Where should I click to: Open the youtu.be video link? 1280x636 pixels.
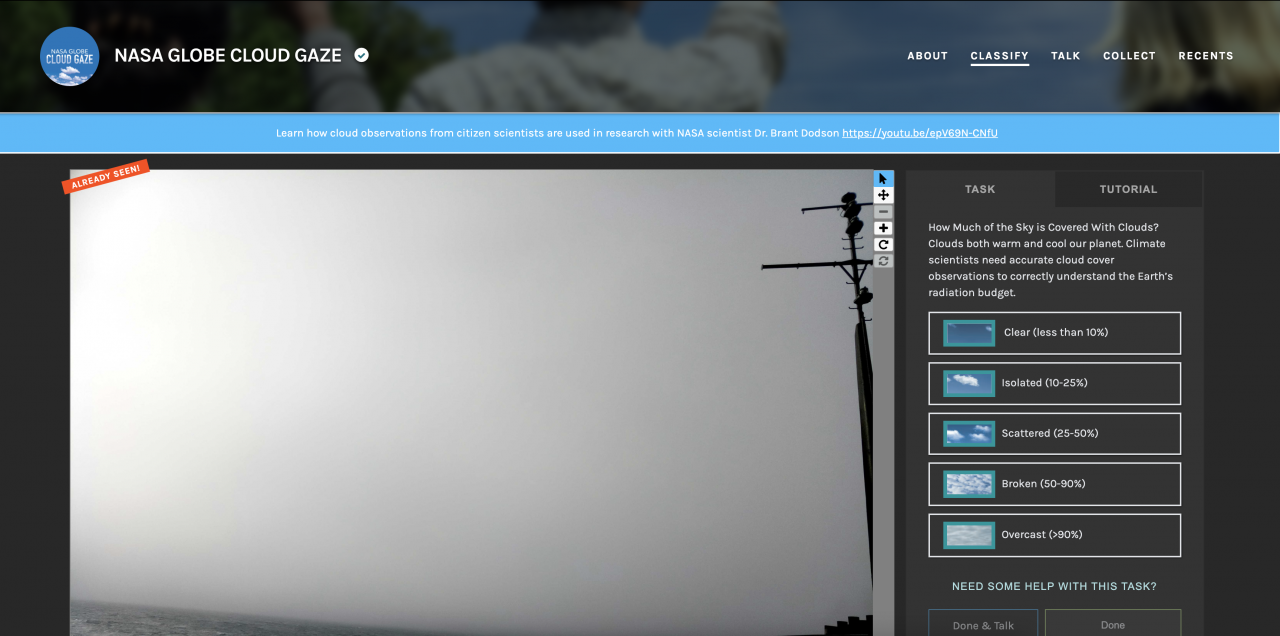pos(920,133)
